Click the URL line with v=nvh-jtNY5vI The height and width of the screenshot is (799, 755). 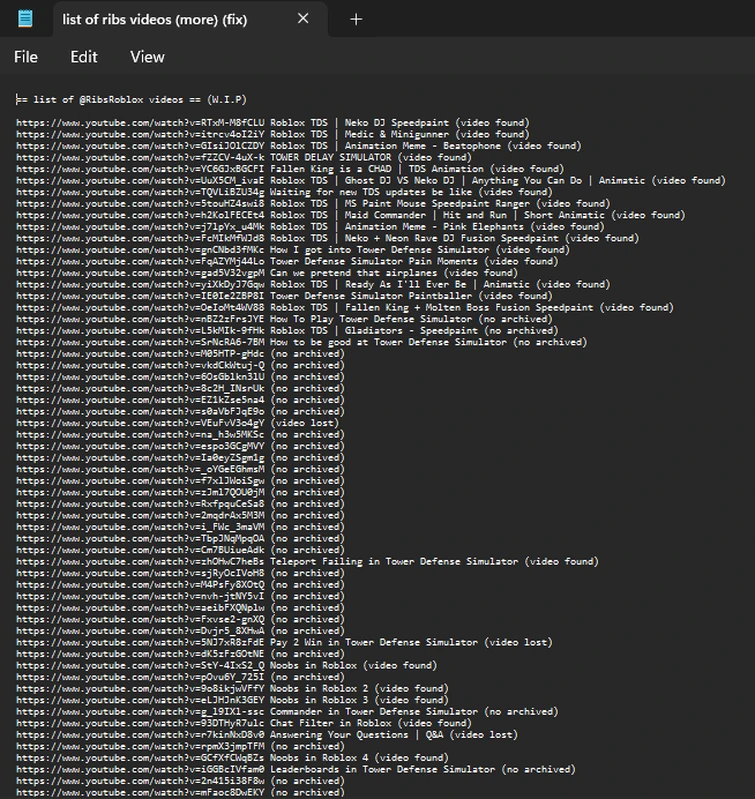(x=180, y=596)
